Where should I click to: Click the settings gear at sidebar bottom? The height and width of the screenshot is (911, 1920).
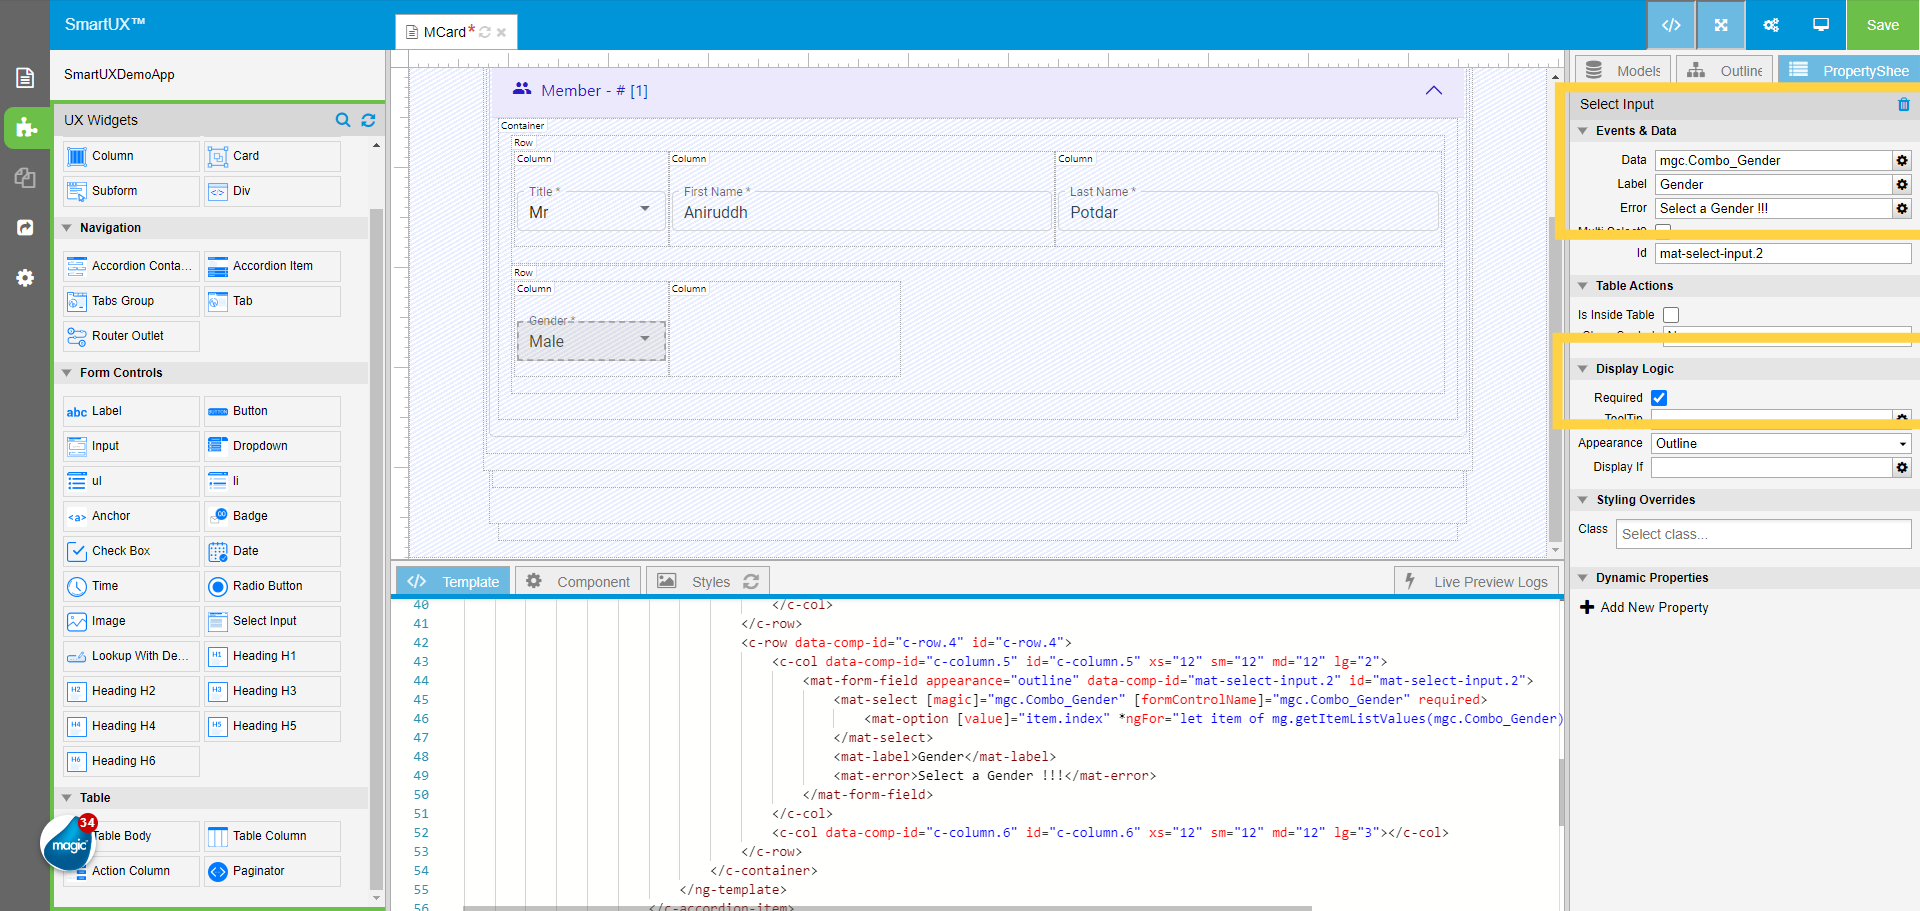pos(25,278)
